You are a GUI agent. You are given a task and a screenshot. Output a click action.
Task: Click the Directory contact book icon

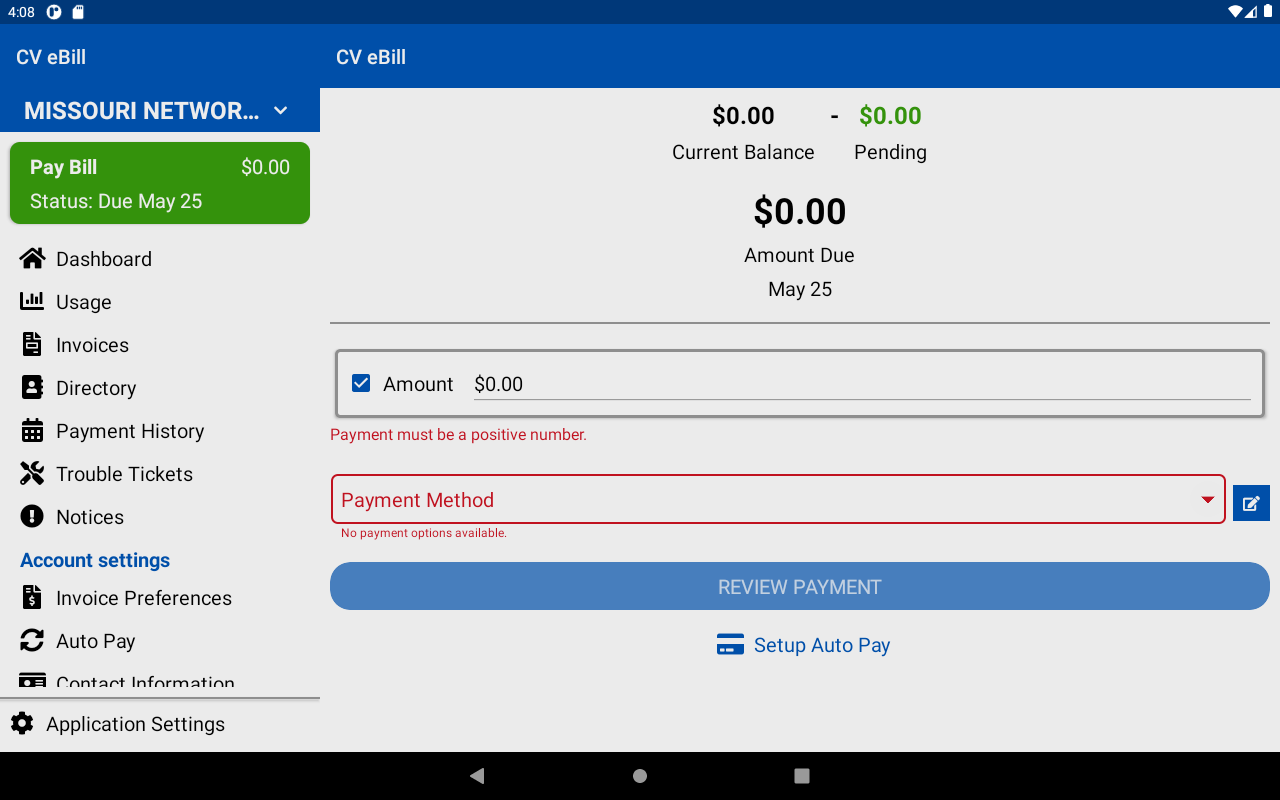coord(32,388)
